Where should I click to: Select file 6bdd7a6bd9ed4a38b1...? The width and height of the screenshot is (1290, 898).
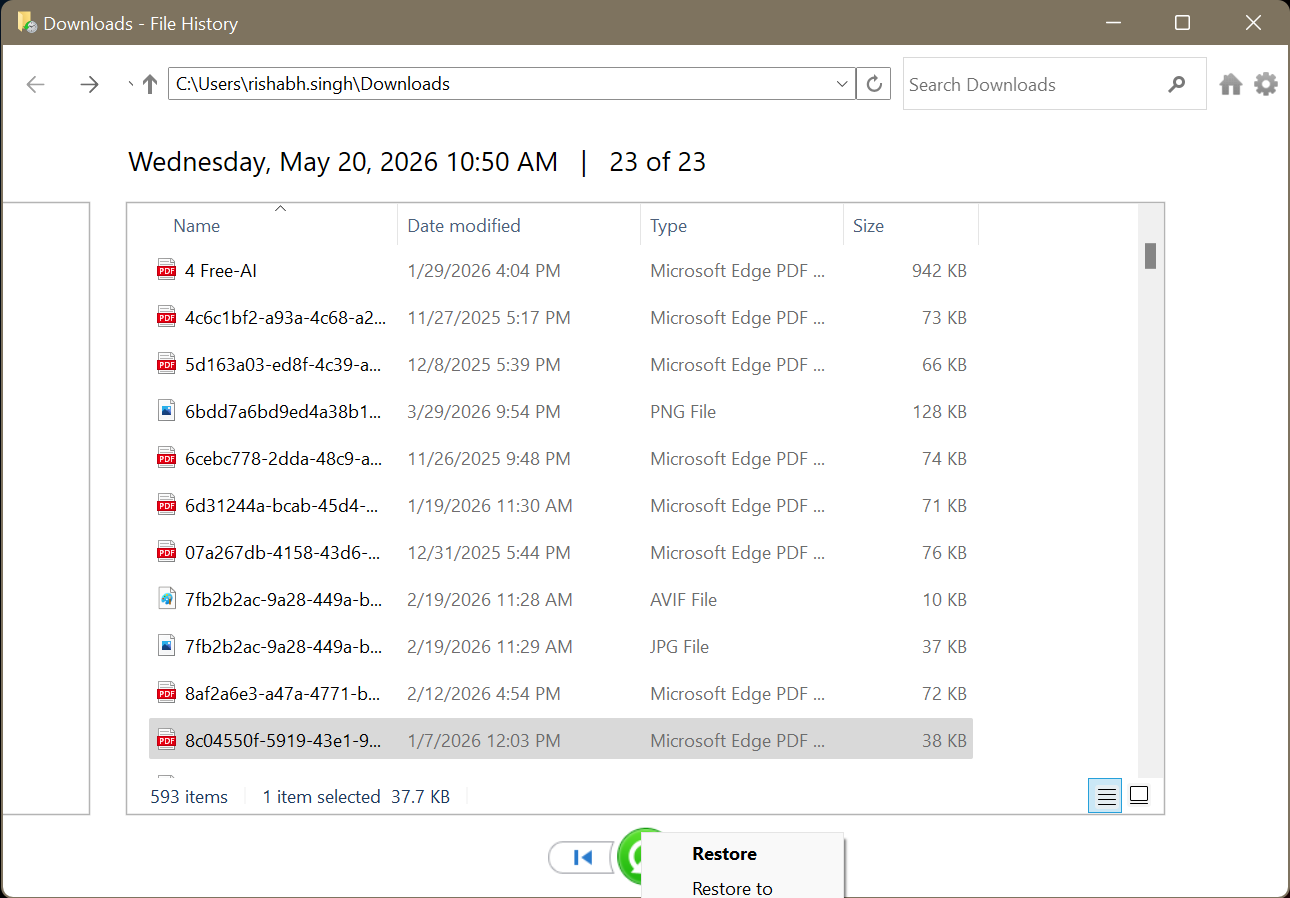click(x=283, y=411)
